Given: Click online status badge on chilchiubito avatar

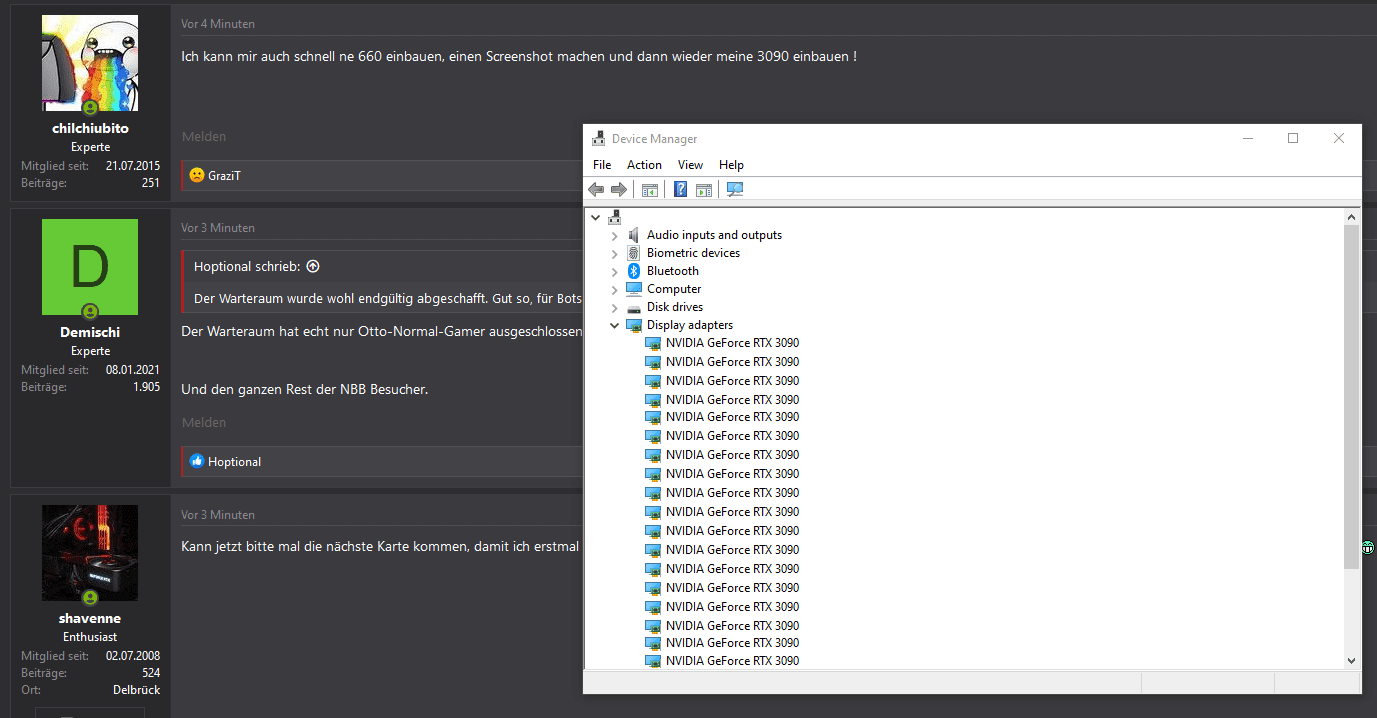Looking at the screenshot, I should click(x=90, y=107).
